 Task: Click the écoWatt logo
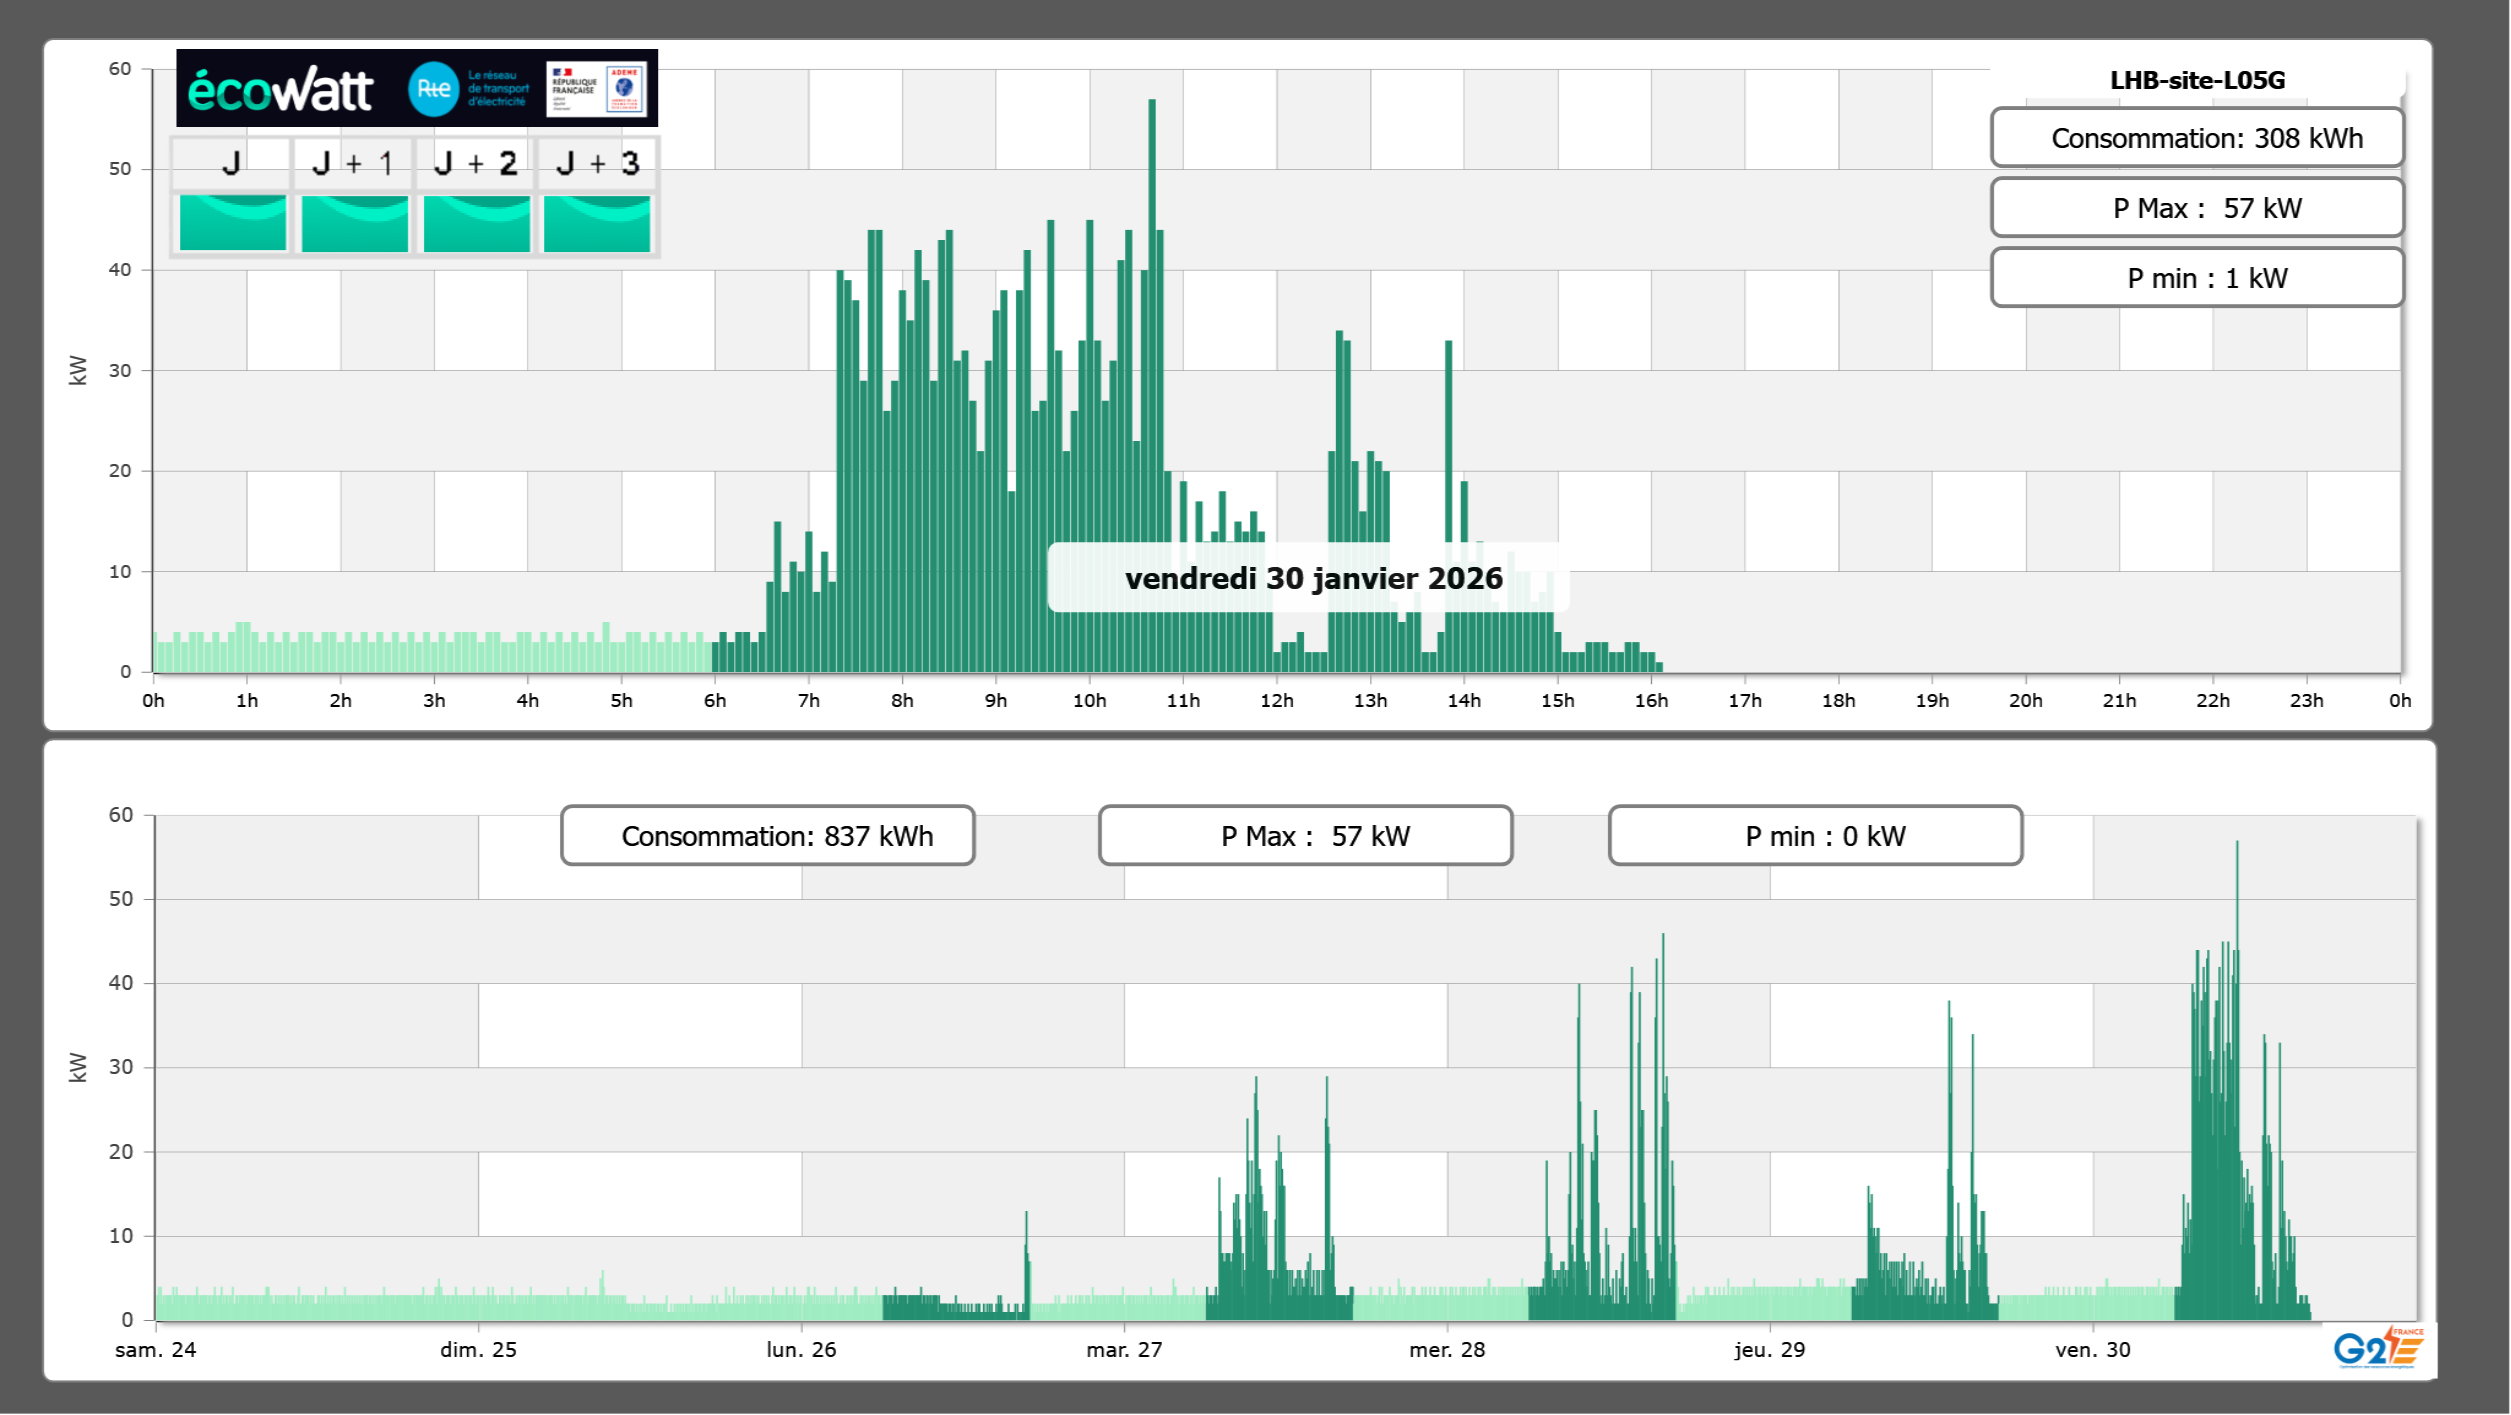pyautogui.click(x=281, y=90)
